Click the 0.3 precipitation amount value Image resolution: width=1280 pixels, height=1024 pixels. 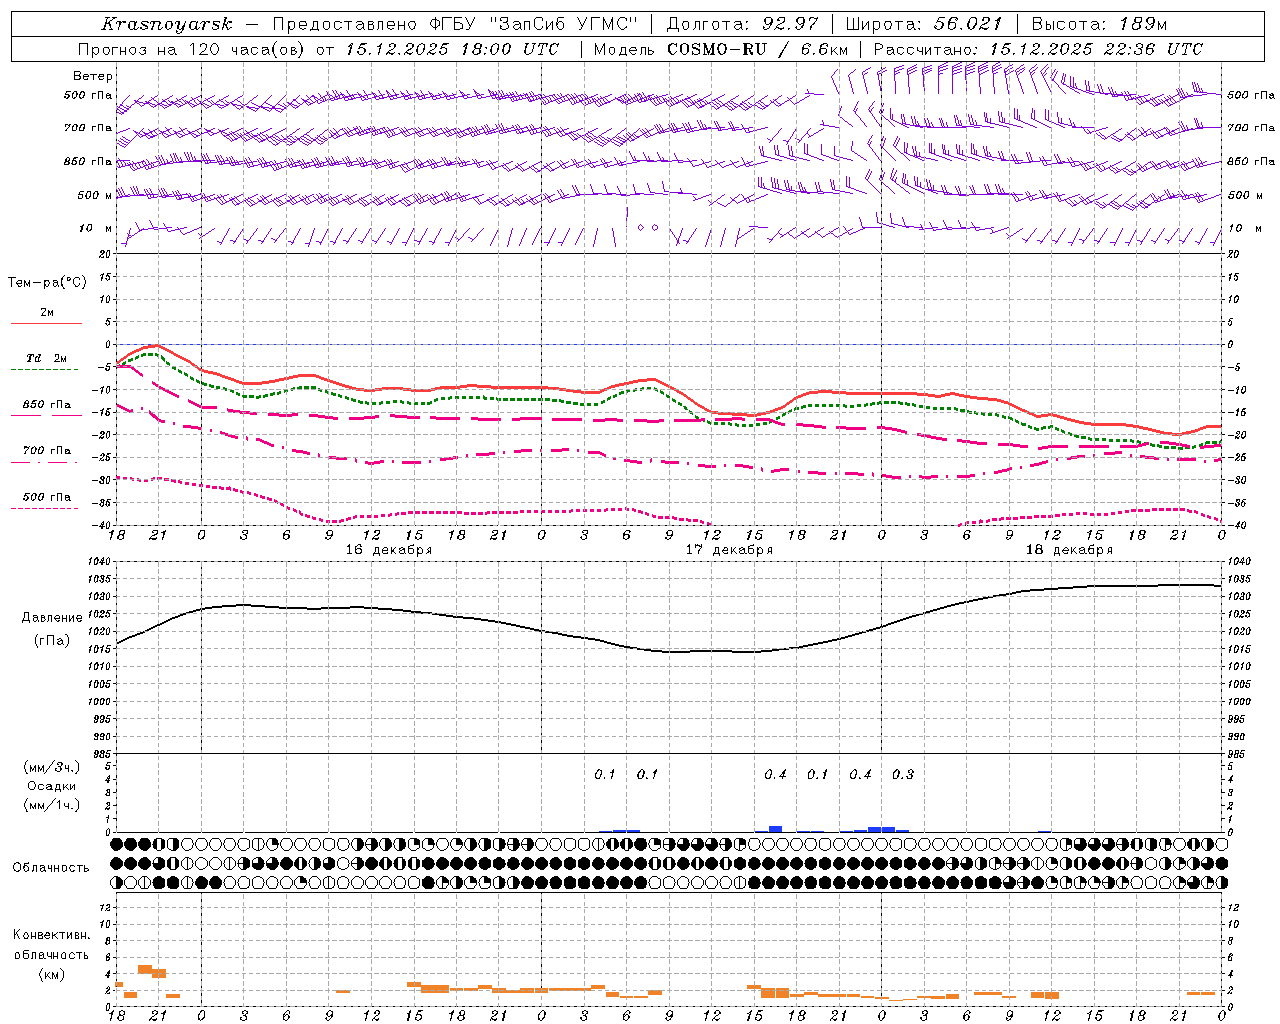pyautogui.click(x=903, y=775)
